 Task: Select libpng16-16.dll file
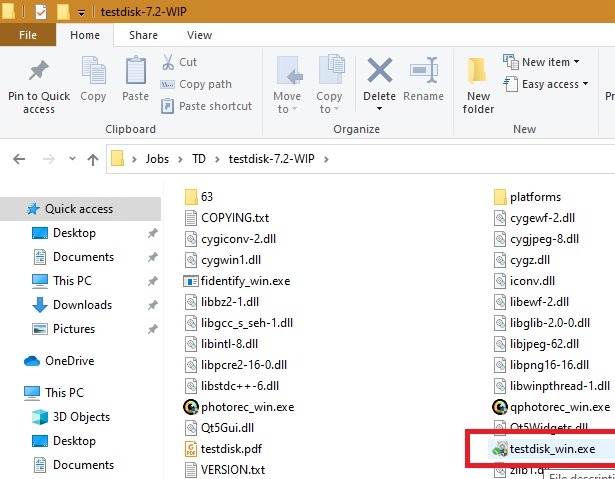pyautogui.click(x=541, y=365)
